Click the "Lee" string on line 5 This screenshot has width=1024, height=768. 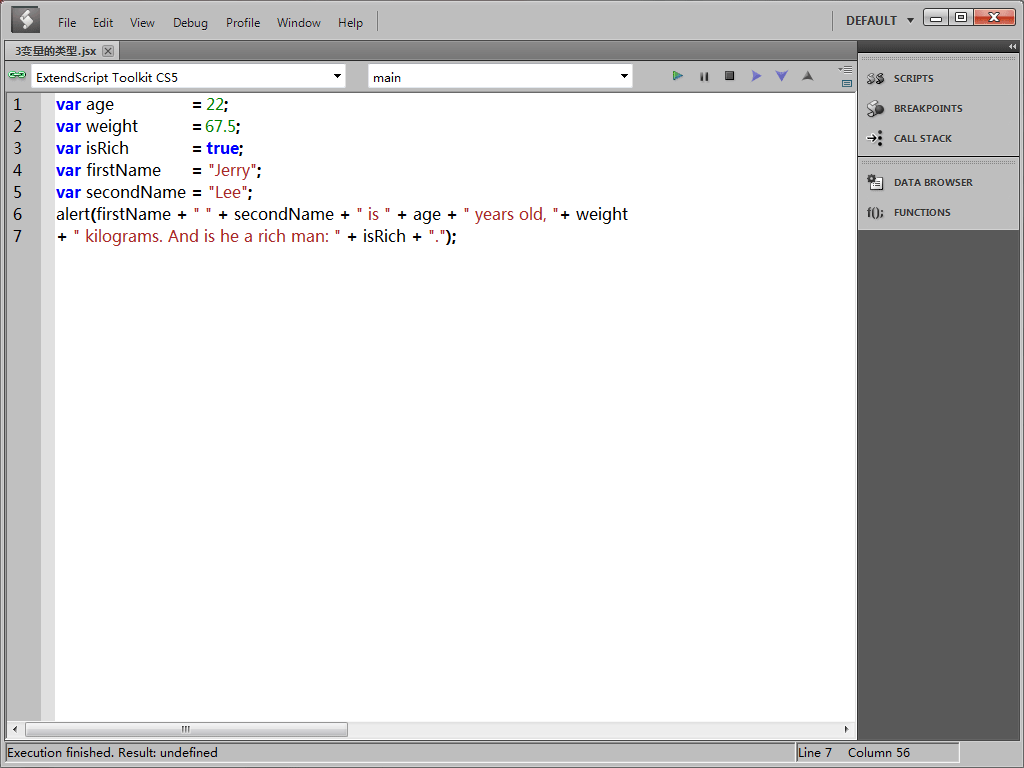[x=228, y=192]
